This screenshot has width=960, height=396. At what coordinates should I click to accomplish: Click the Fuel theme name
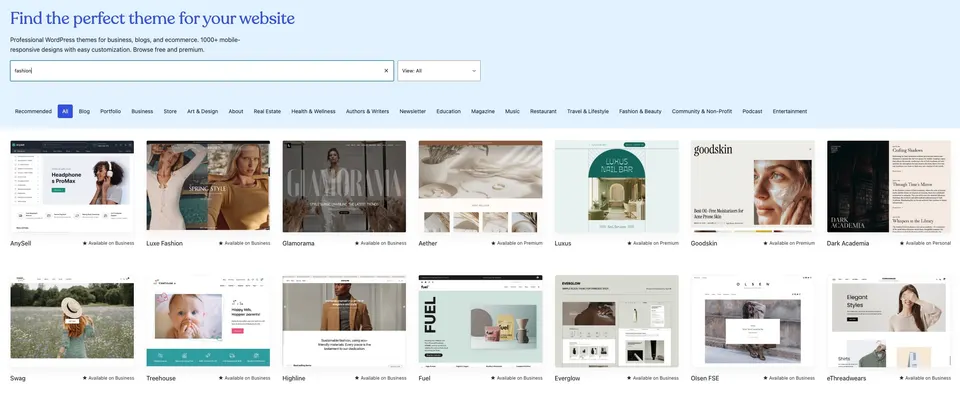(425, 378)
